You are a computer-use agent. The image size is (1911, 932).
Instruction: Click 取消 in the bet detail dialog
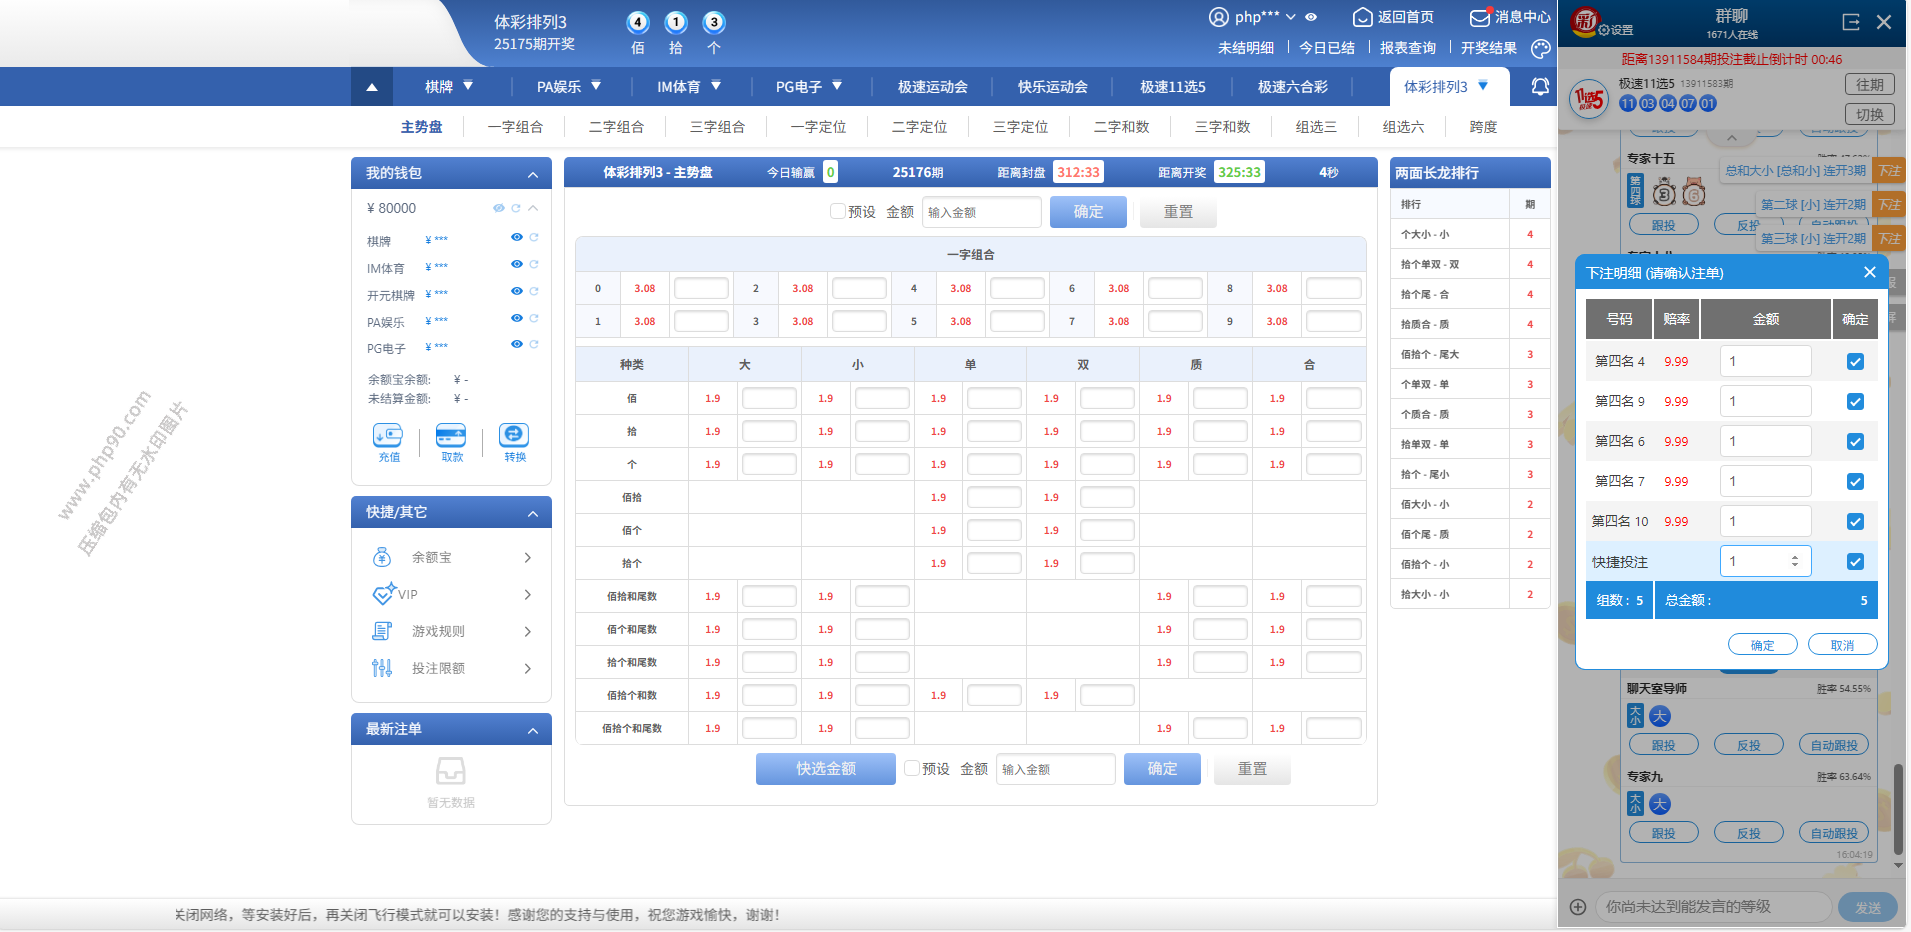[x=1842, y=645]
